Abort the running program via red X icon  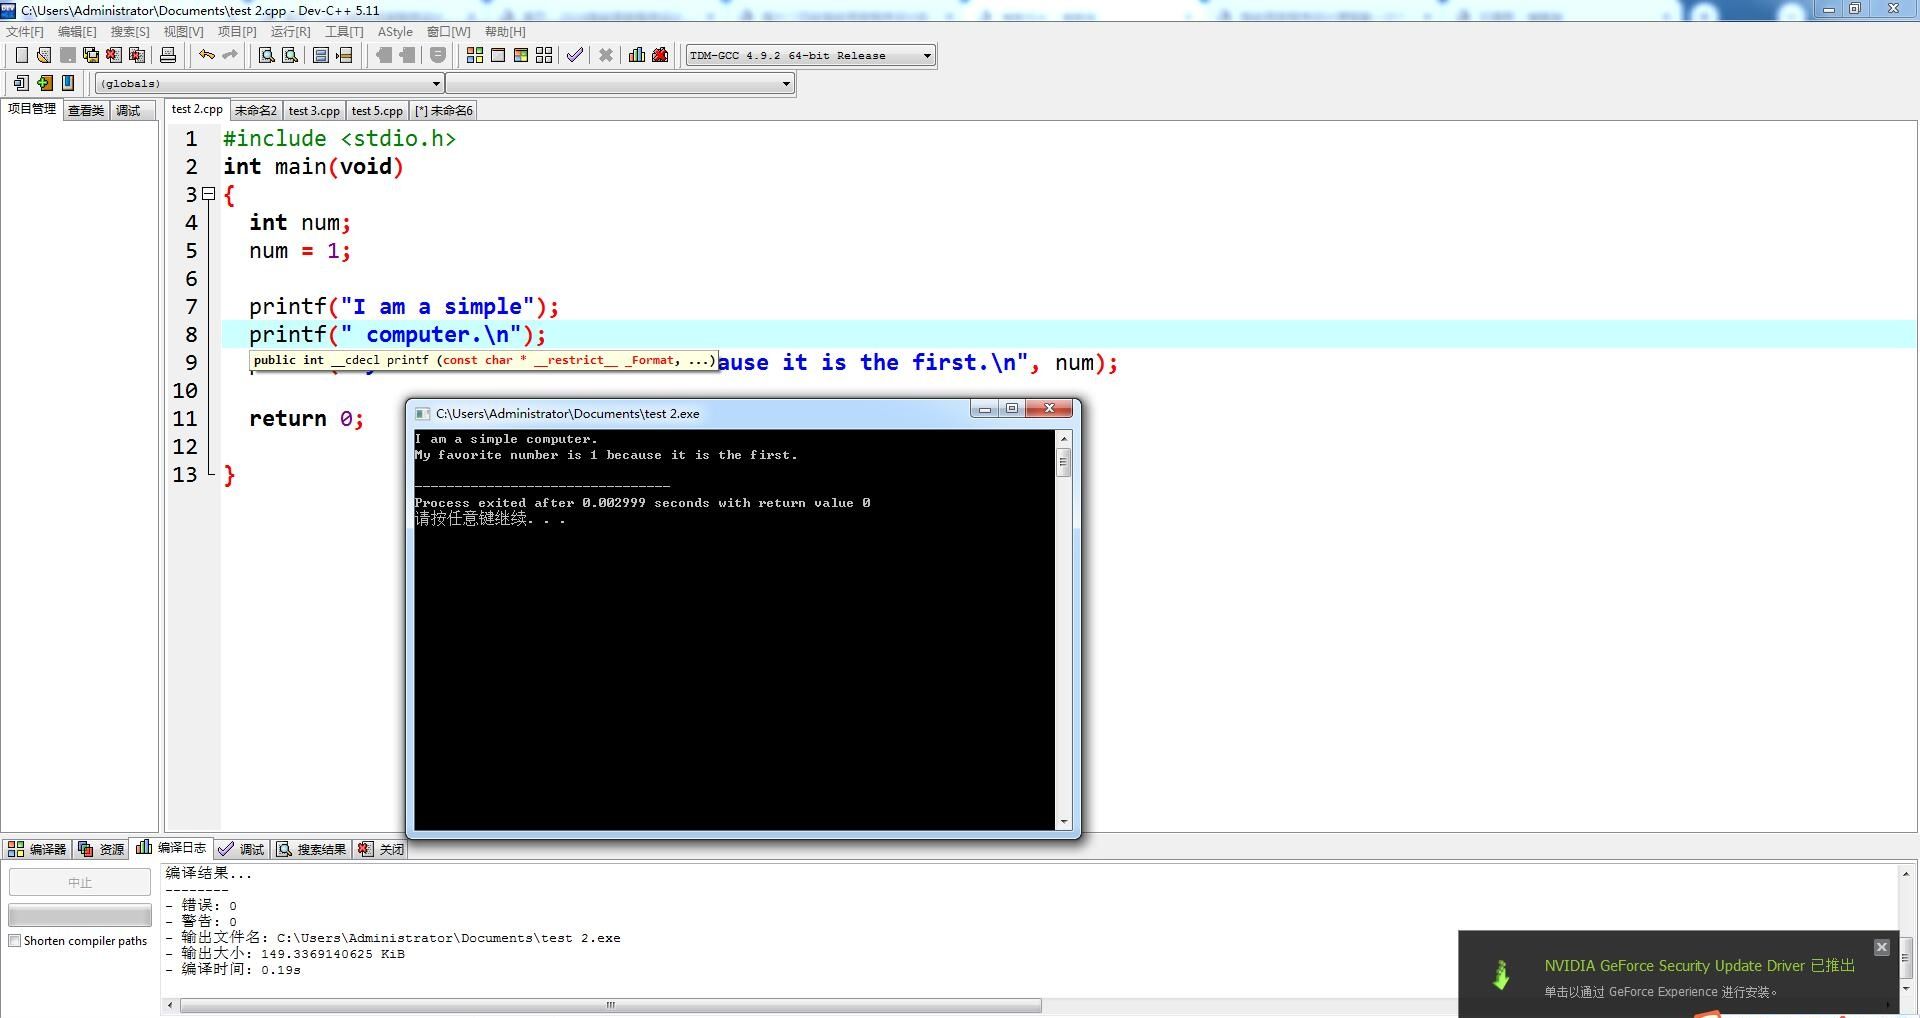606,55
